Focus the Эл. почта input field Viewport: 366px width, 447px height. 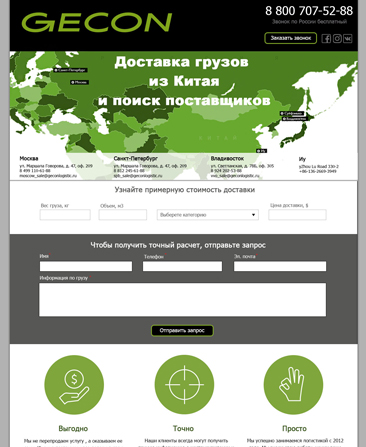pyautogui.click(x=280, y=266)
